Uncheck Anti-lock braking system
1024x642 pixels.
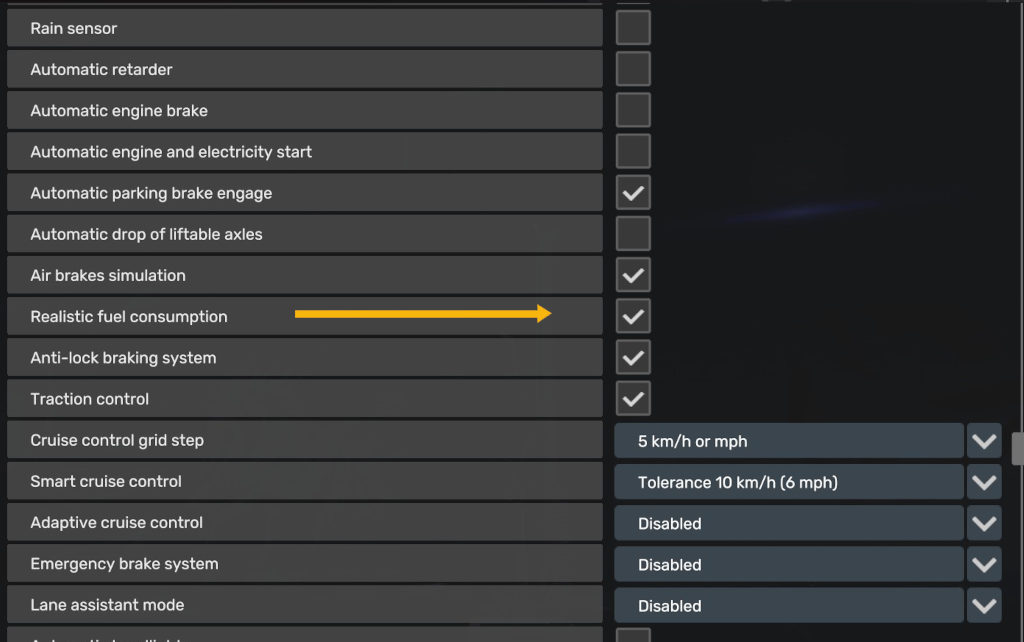click(632, 356)
